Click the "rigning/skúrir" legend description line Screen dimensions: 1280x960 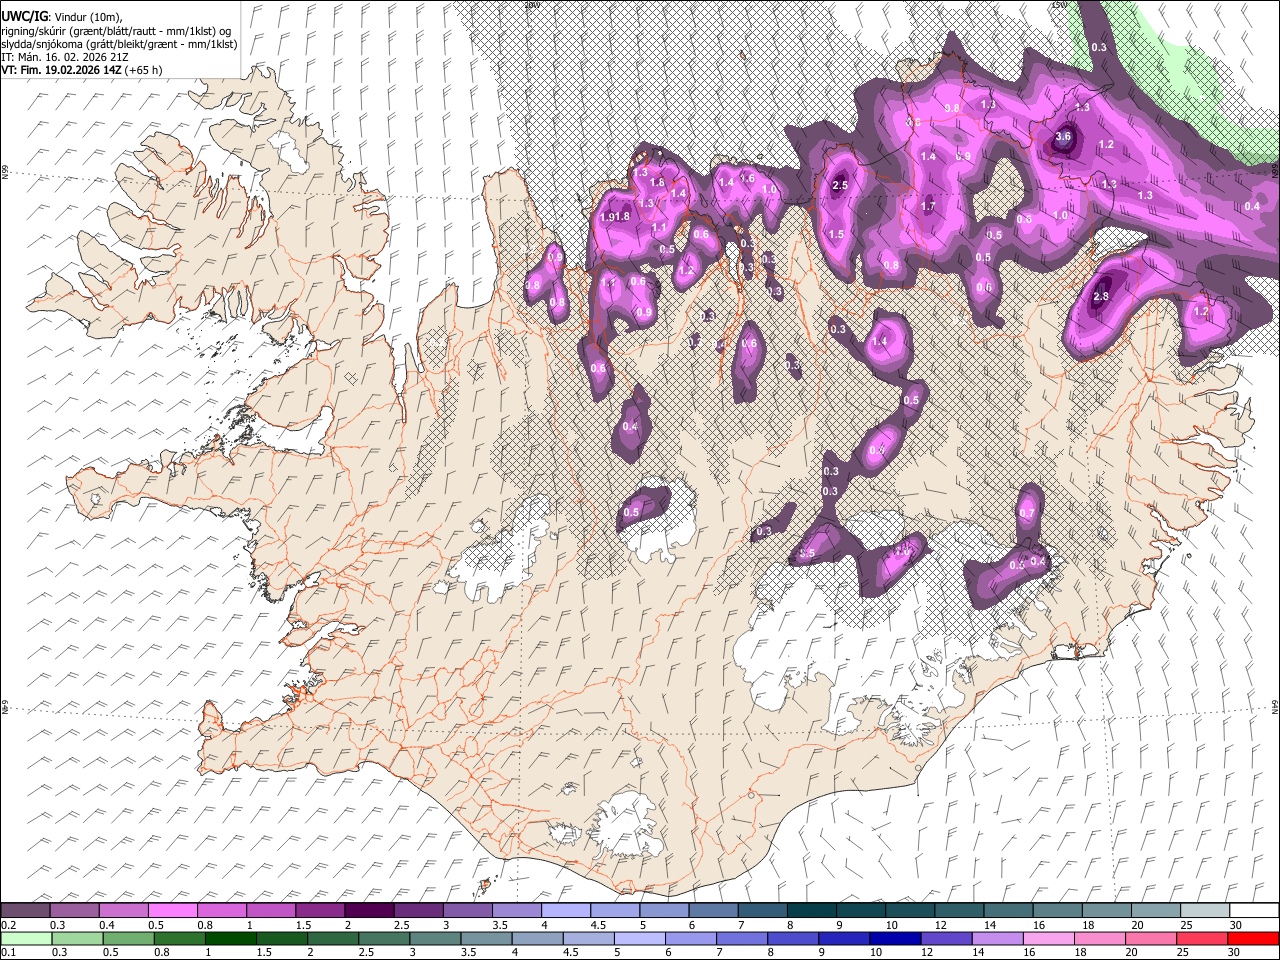pos(116,31)
